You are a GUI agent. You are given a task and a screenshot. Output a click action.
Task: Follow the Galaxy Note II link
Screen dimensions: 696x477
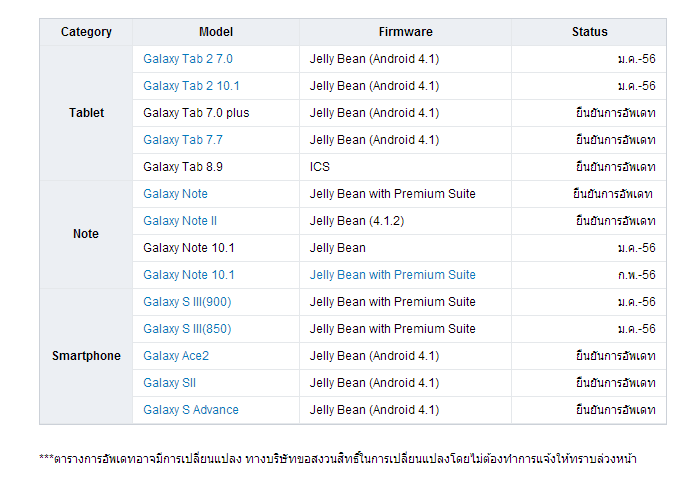click(x=180, y=221)
